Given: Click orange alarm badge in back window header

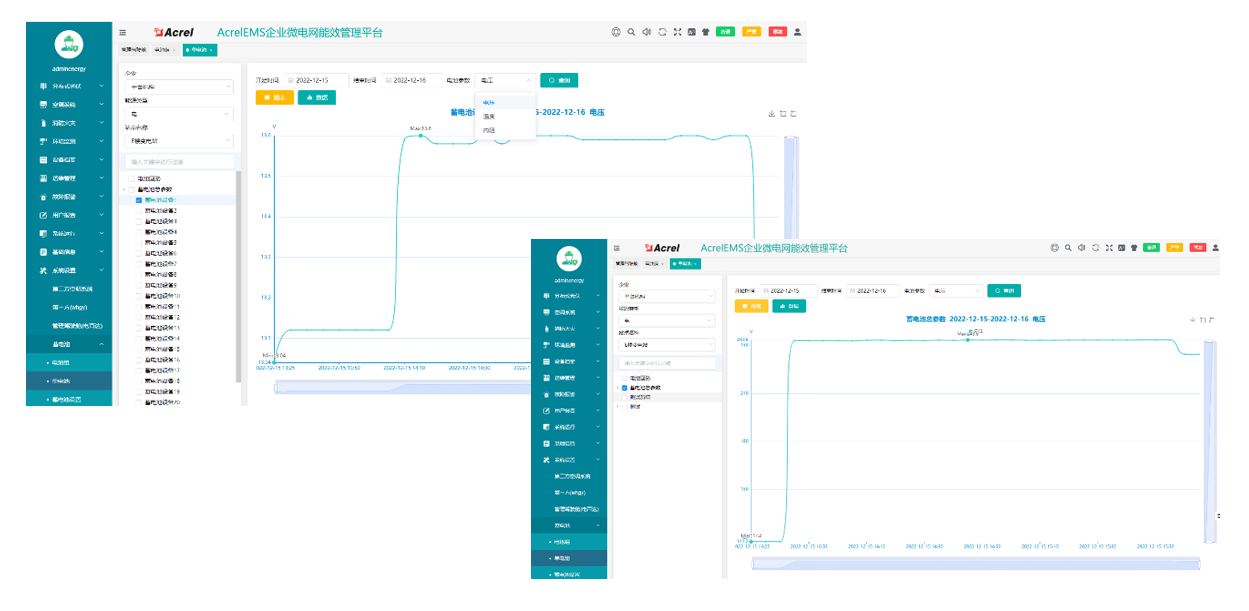Looking at the screenshot, I should coord(752,32).
